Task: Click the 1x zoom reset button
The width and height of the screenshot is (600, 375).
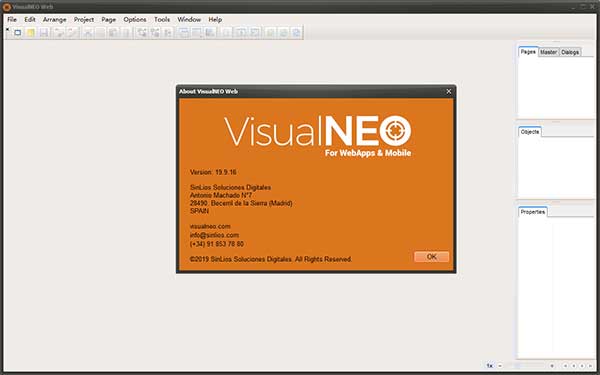Action: coord(490,366)
